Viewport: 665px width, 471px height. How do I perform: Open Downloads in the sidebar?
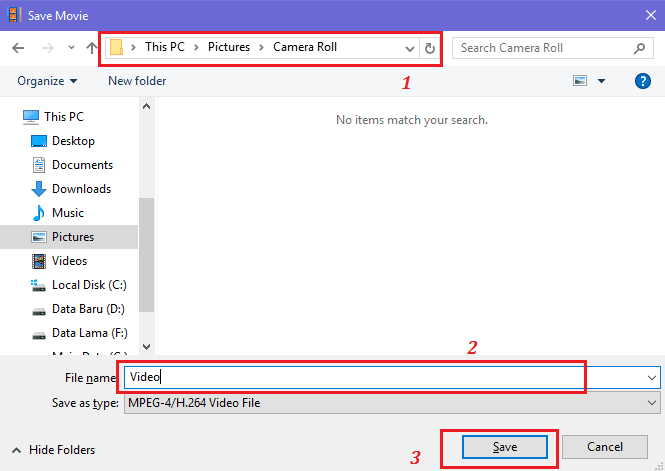[81, 189]
